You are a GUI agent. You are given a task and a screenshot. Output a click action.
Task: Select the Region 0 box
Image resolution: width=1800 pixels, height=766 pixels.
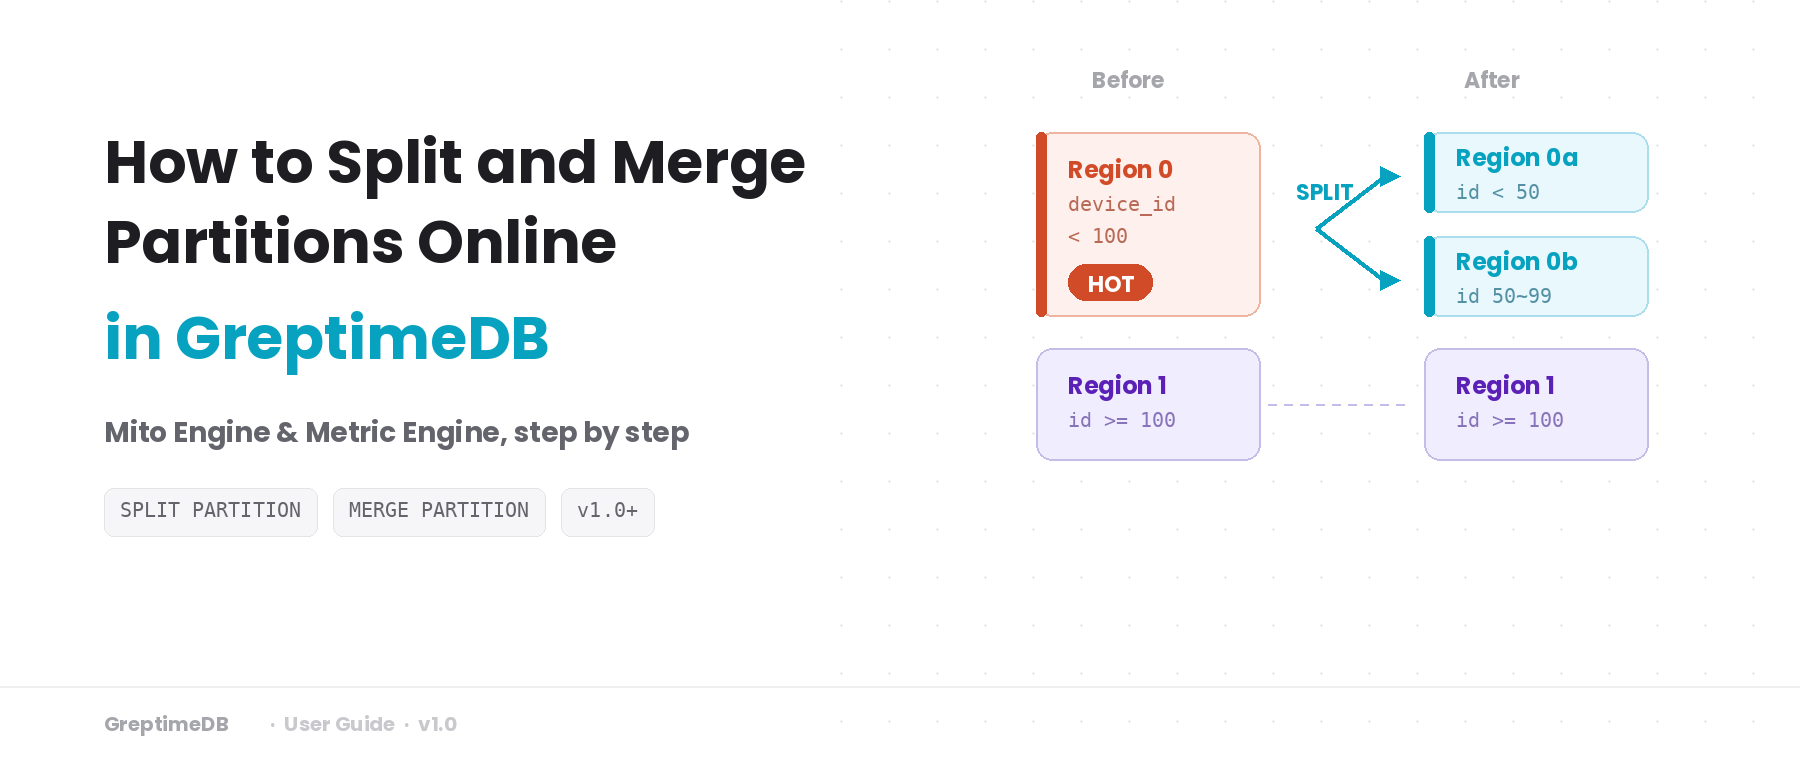[1148, 224]
